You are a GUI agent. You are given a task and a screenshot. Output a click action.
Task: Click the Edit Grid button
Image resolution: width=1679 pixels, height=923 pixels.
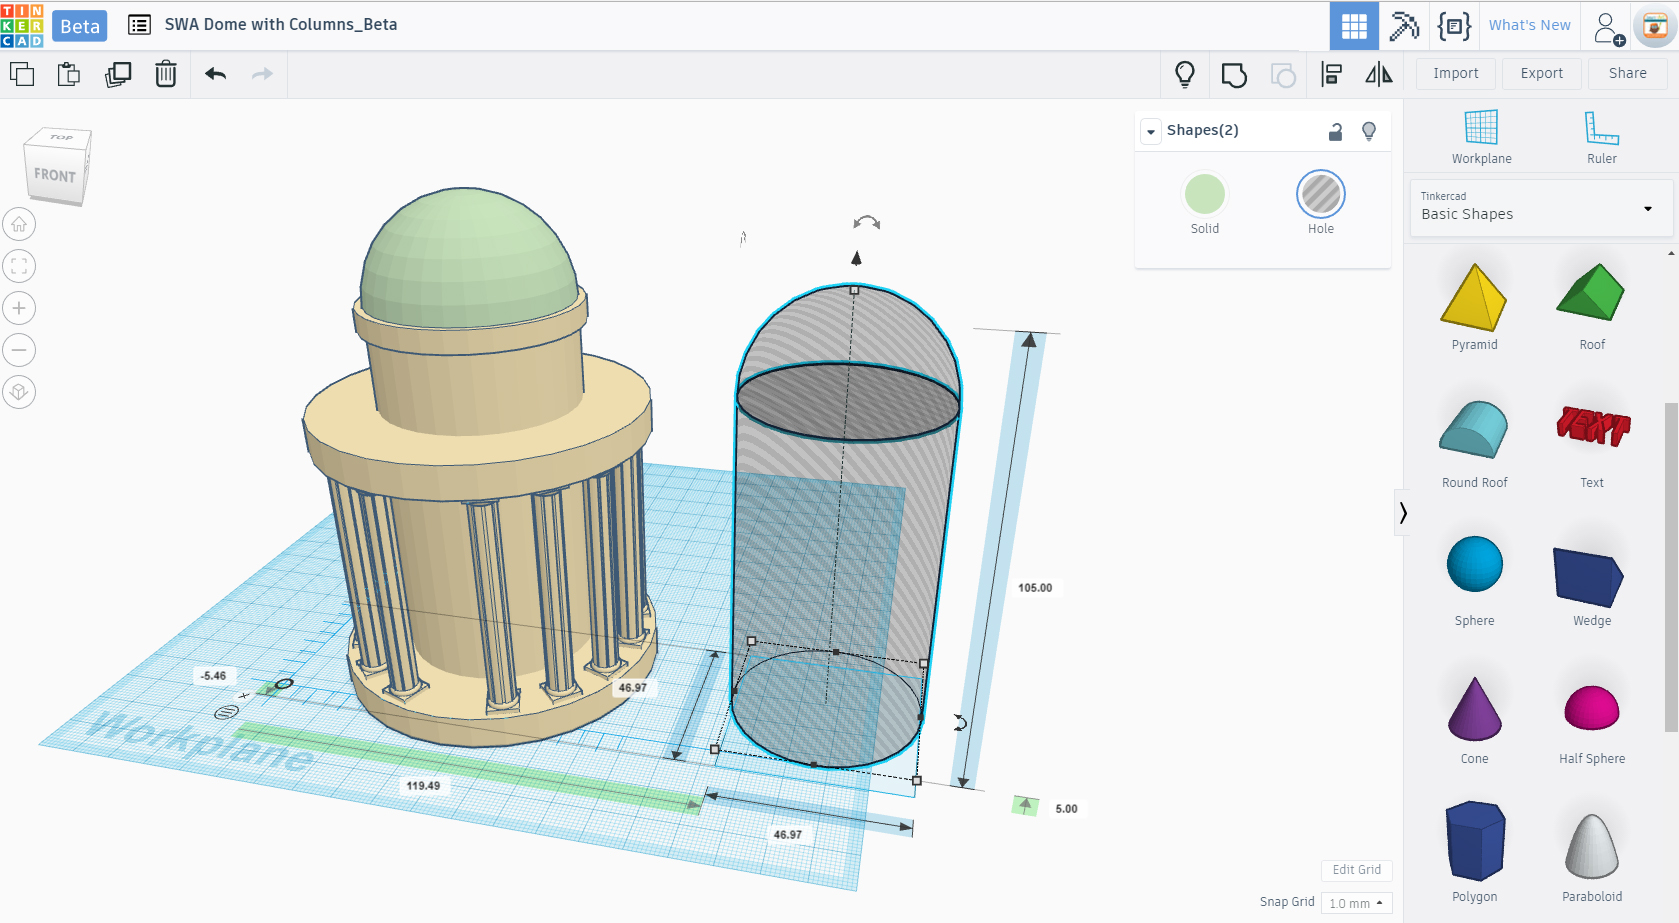1356,870
